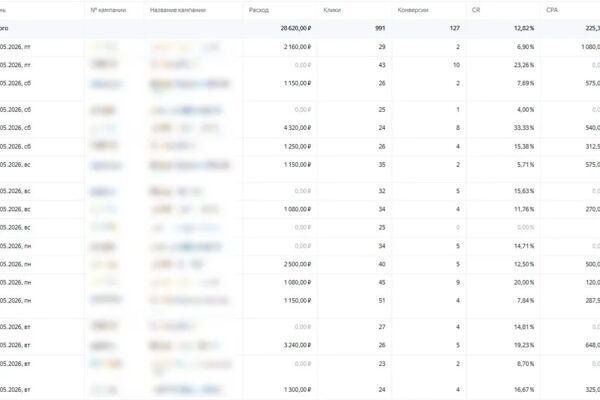This screenshot has height=400, width=600.
Task: Click the CR cell 33,33 %
Action: point(524,127)
